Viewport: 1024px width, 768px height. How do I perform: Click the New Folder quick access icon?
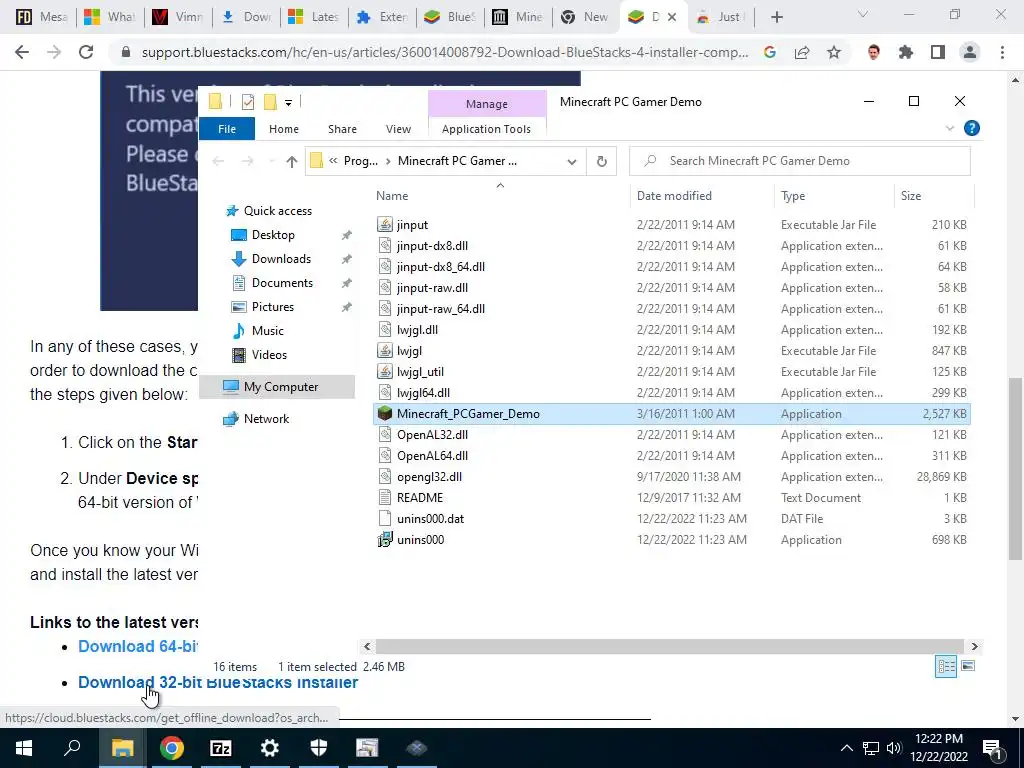270,102
